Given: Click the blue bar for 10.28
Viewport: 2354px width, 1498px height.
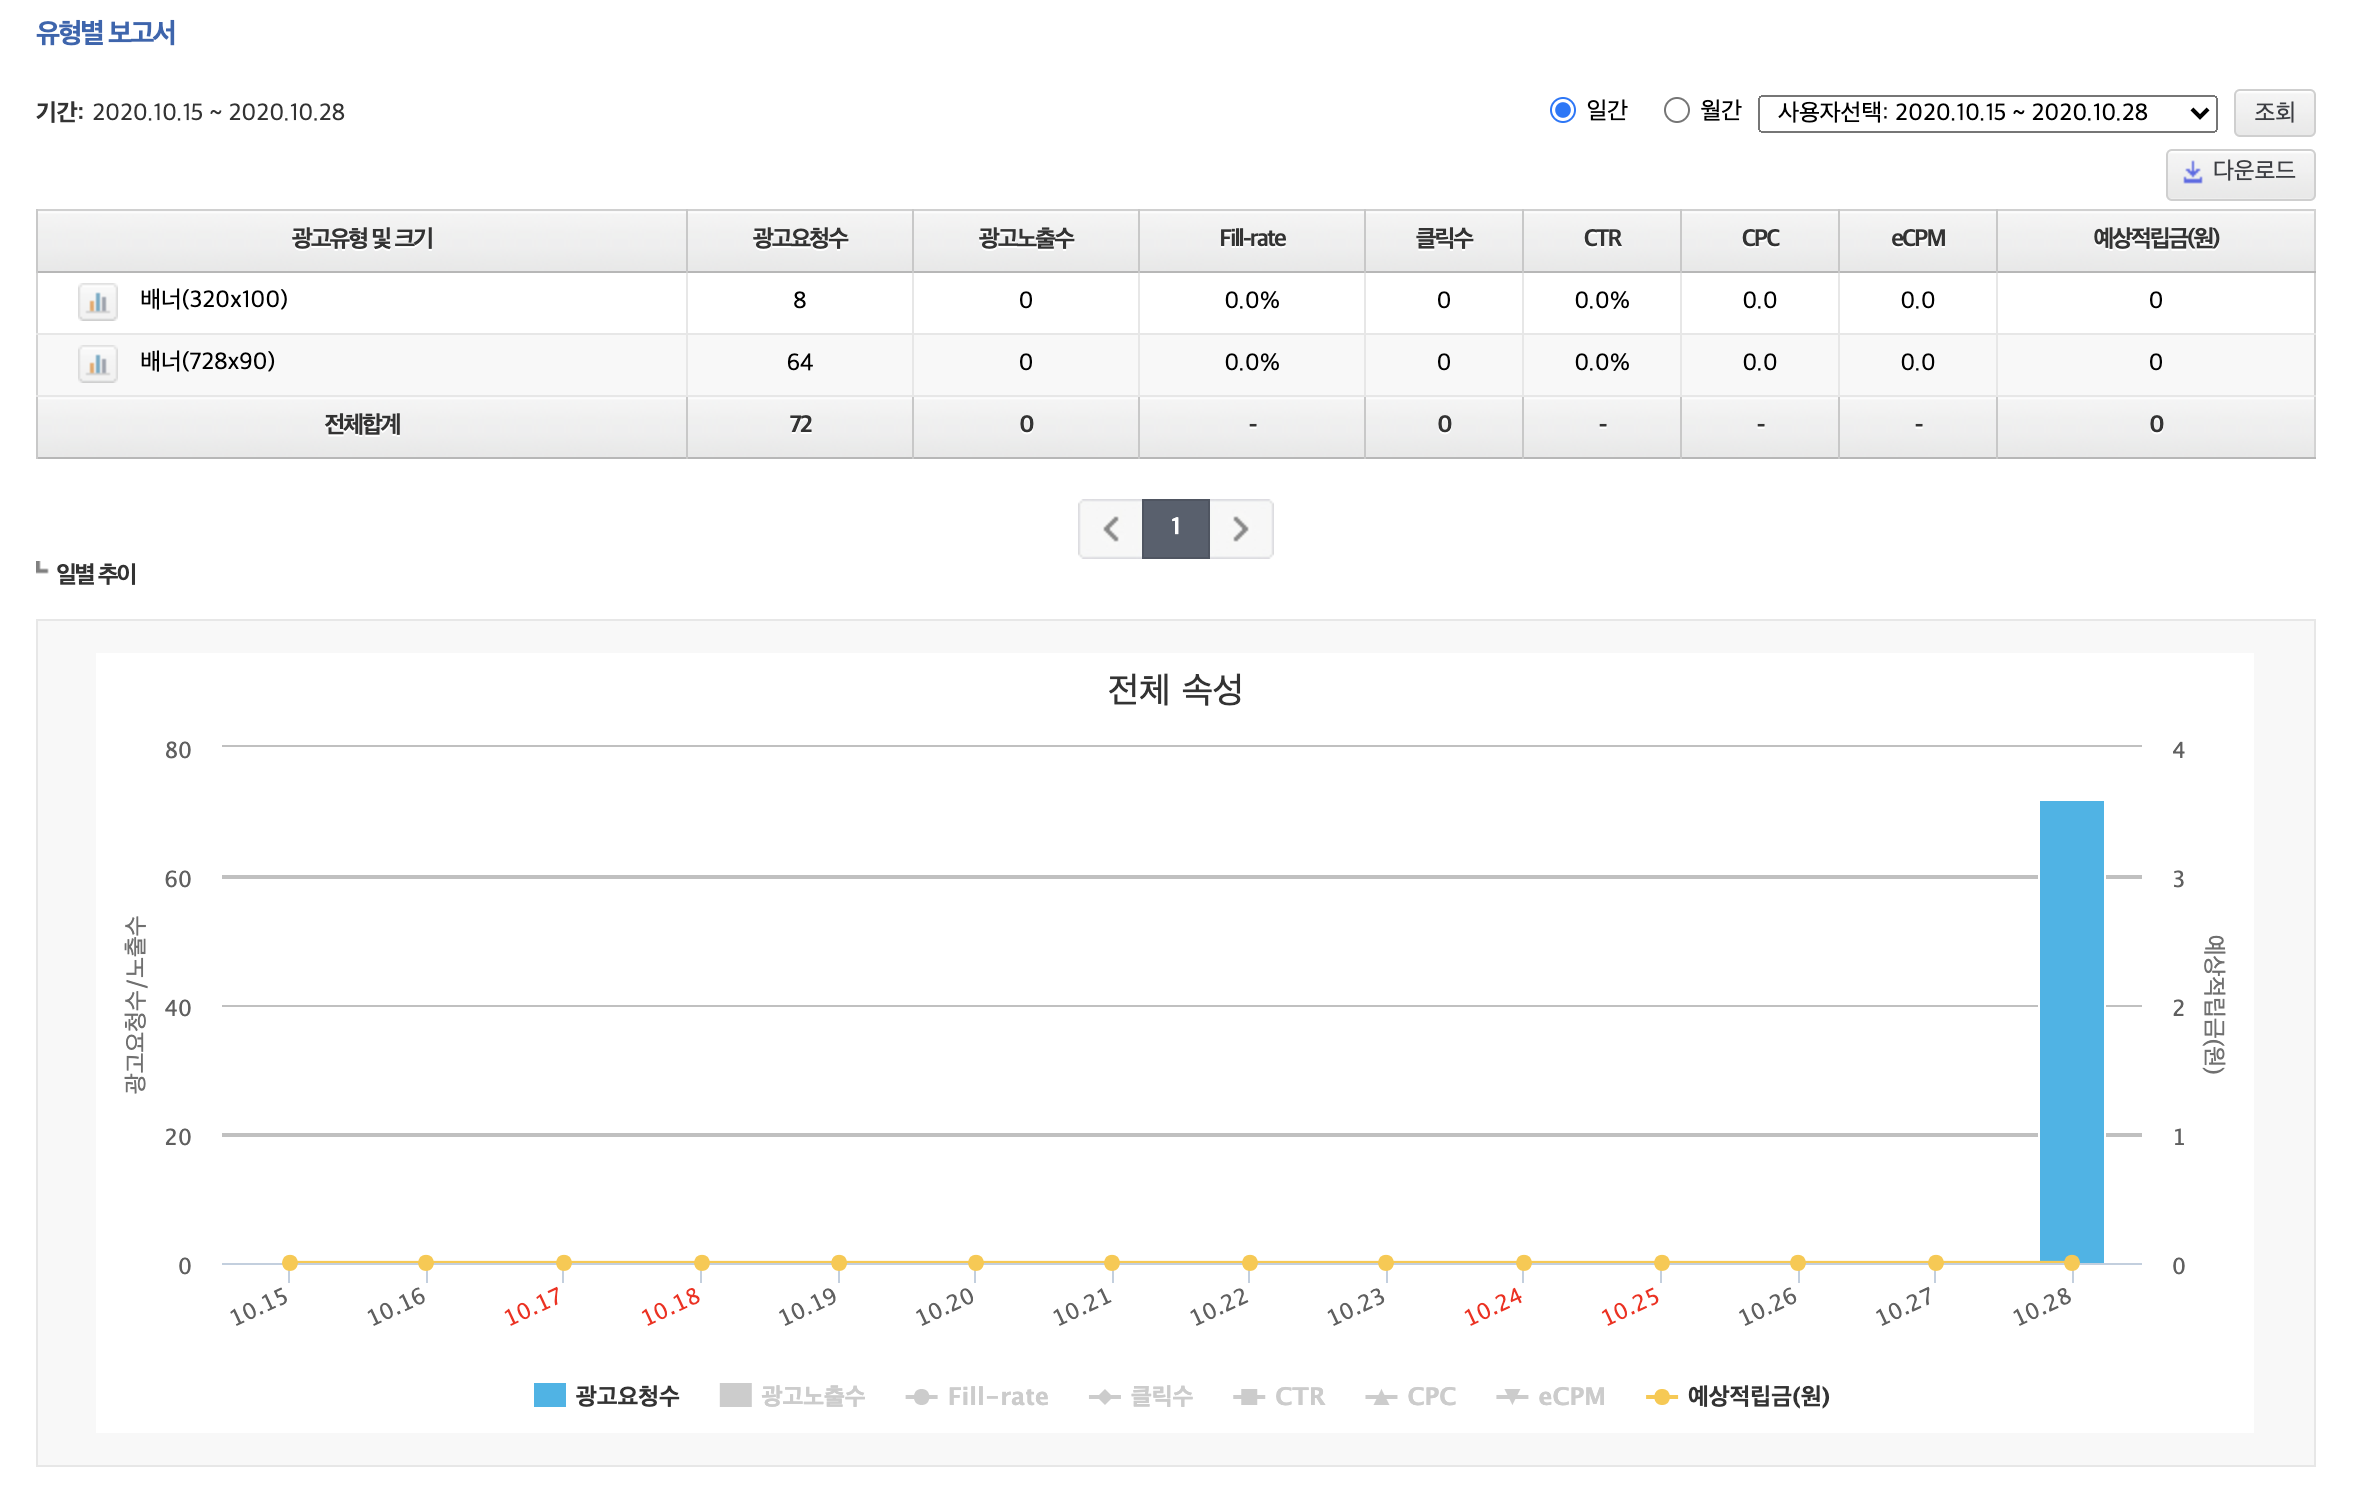Looking at the screenshot, I should pyautogui.click(x=2071, y=1030).
